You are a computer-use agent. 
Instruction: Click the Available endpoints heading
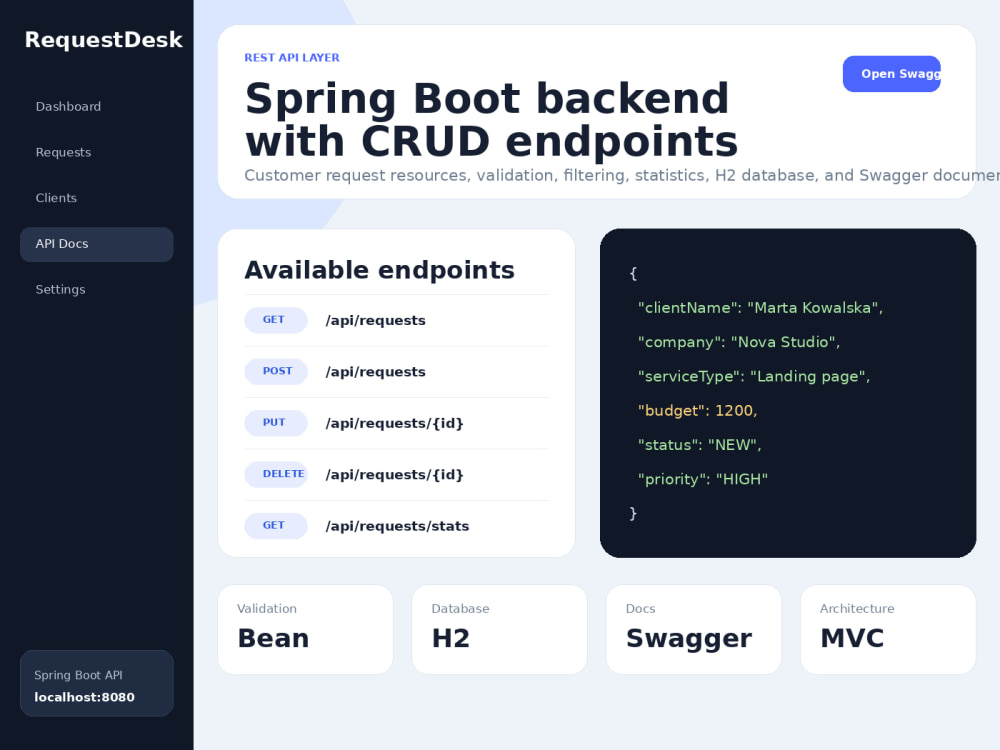tap(379, 270)
